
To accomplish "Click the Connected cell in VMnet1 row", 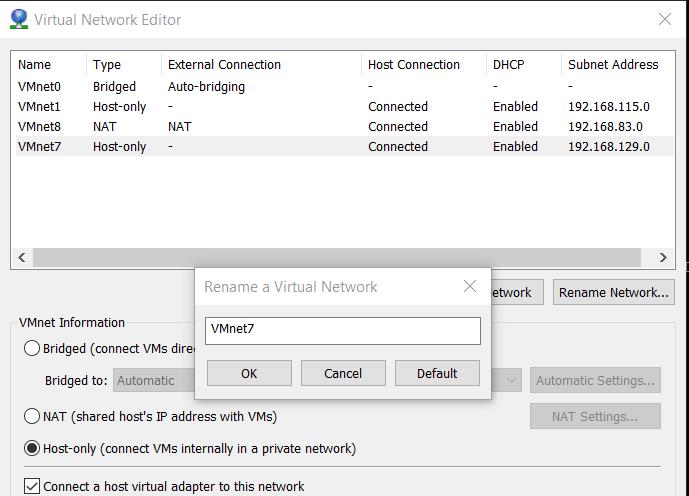I will pos(398,107).
